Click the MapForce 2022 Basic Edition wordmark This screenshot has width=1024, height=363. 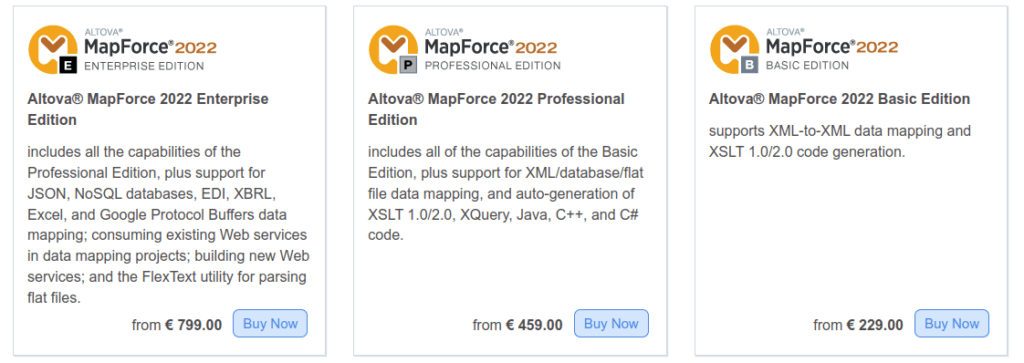[x=832, y=50]
